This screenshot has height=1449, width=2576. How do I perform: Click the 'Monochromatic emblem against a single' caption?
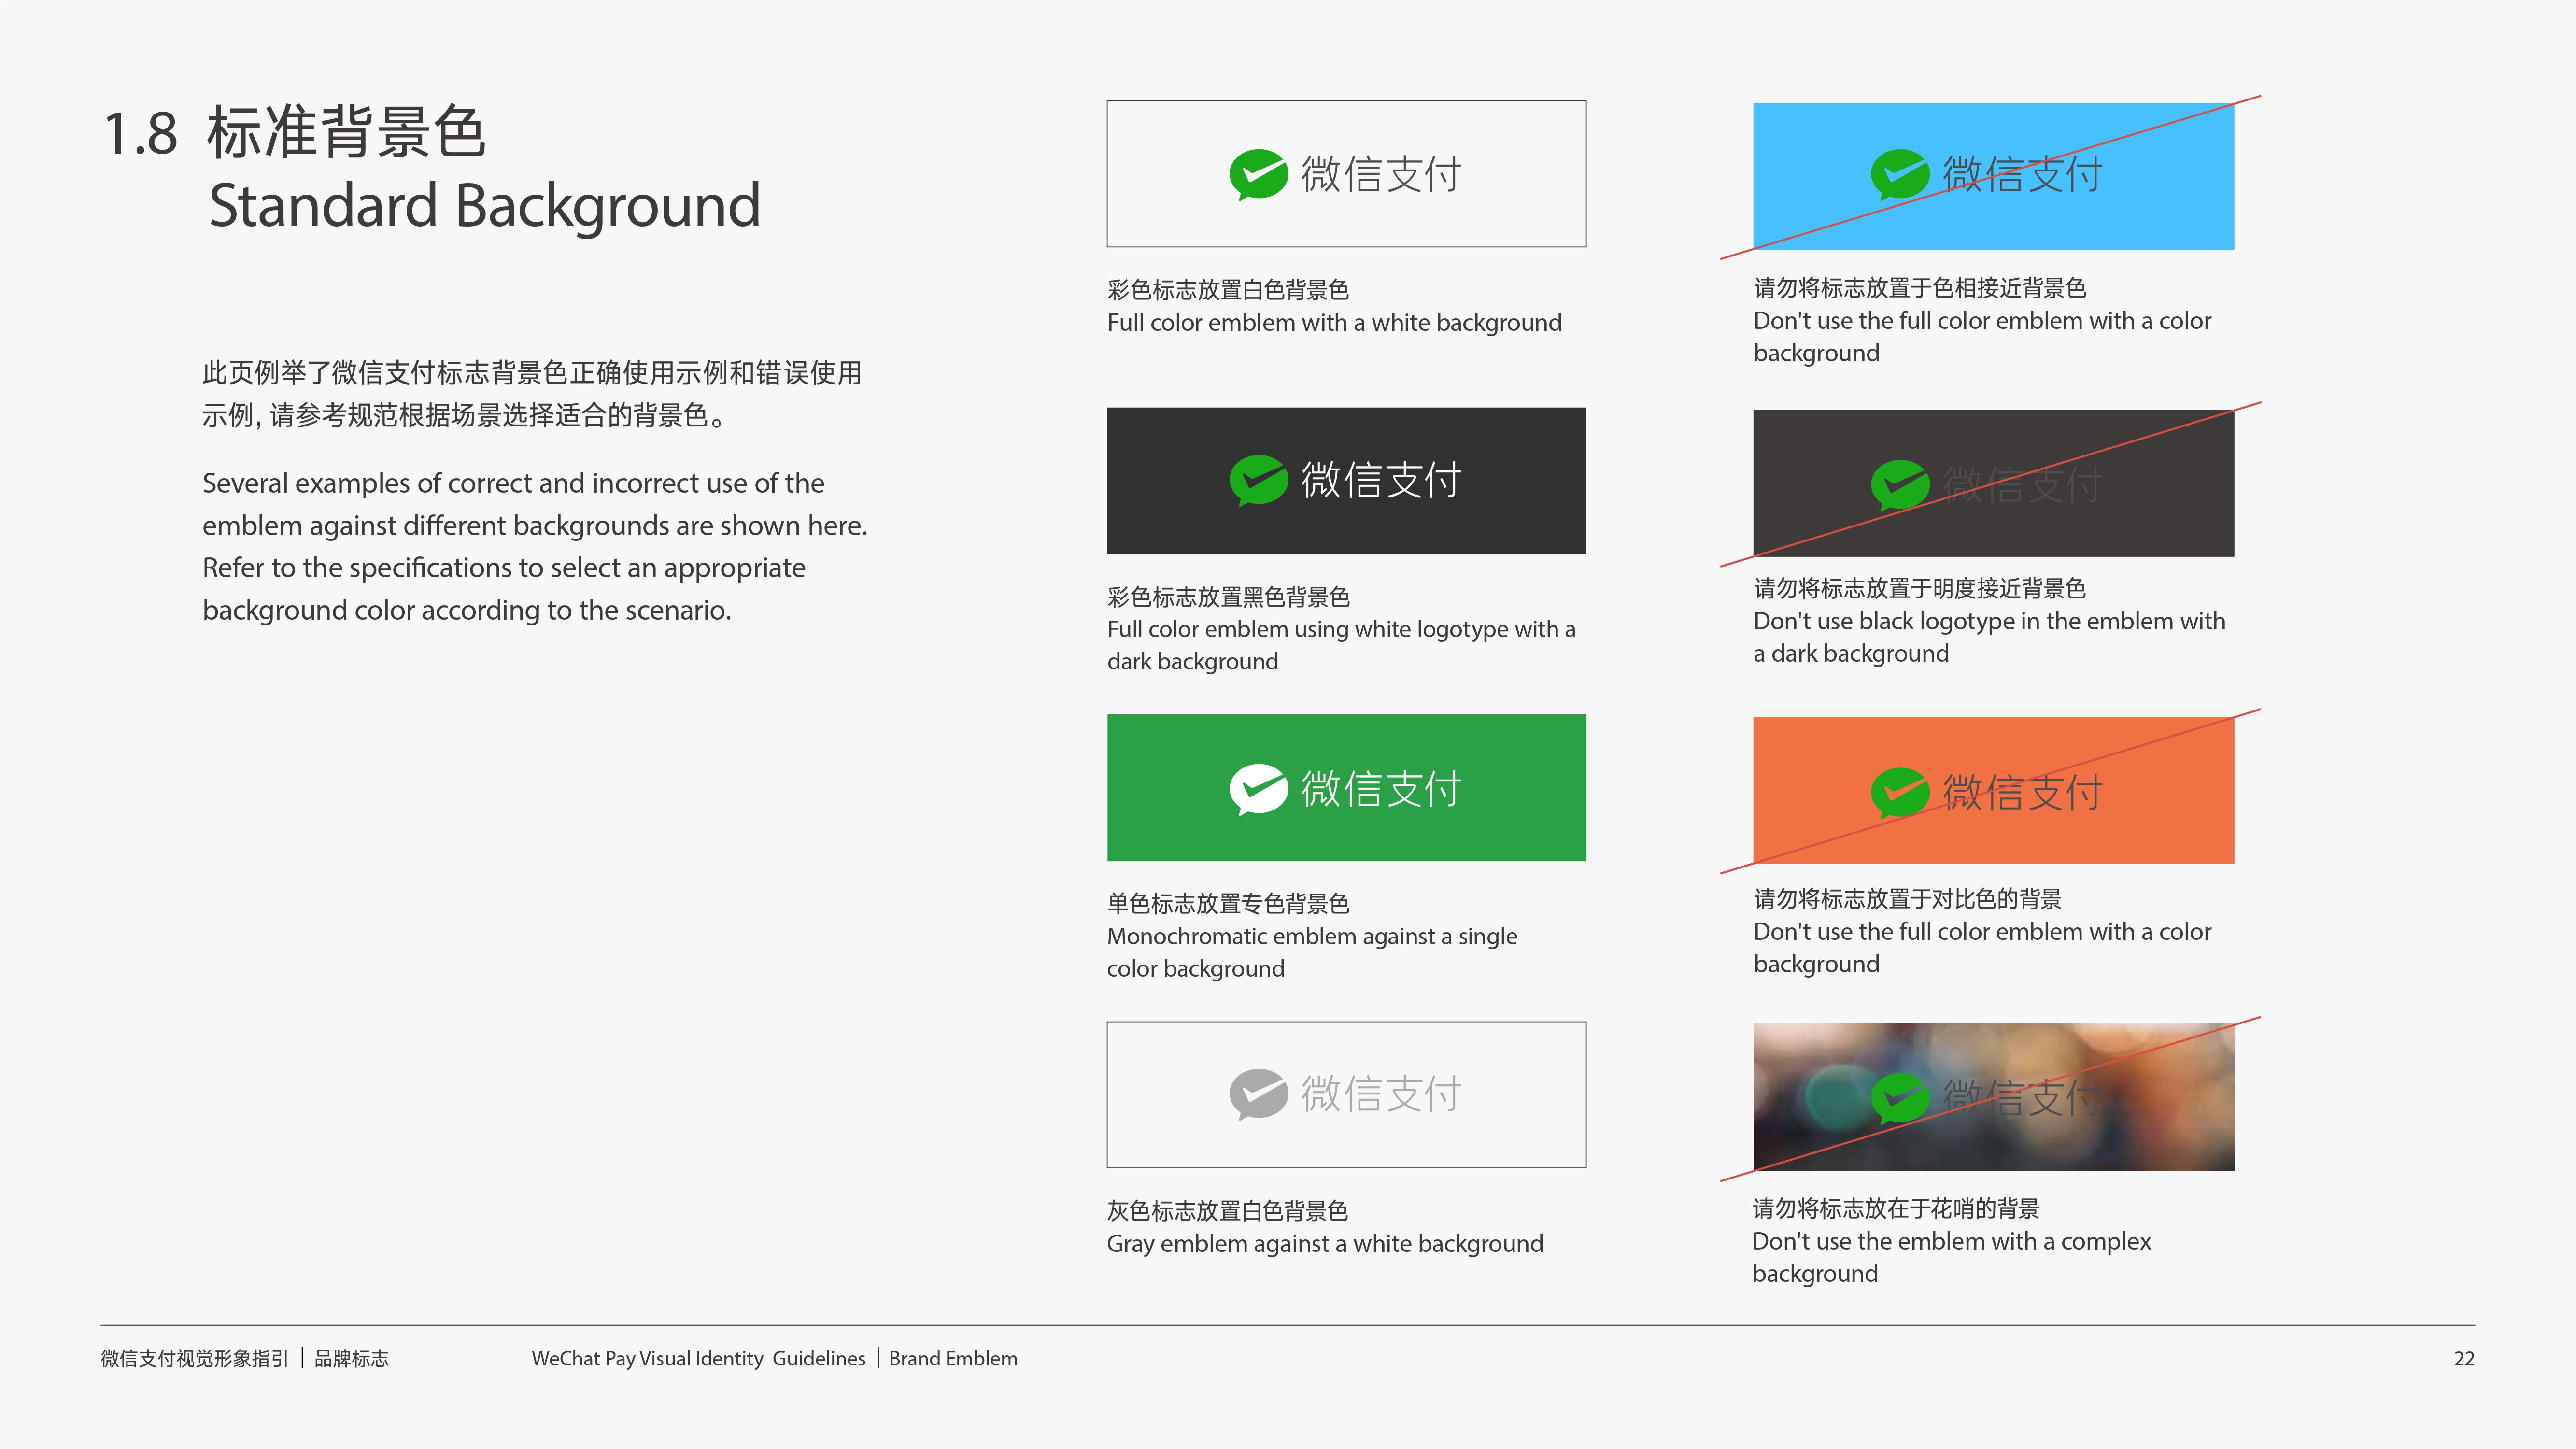click(1311, 936)
